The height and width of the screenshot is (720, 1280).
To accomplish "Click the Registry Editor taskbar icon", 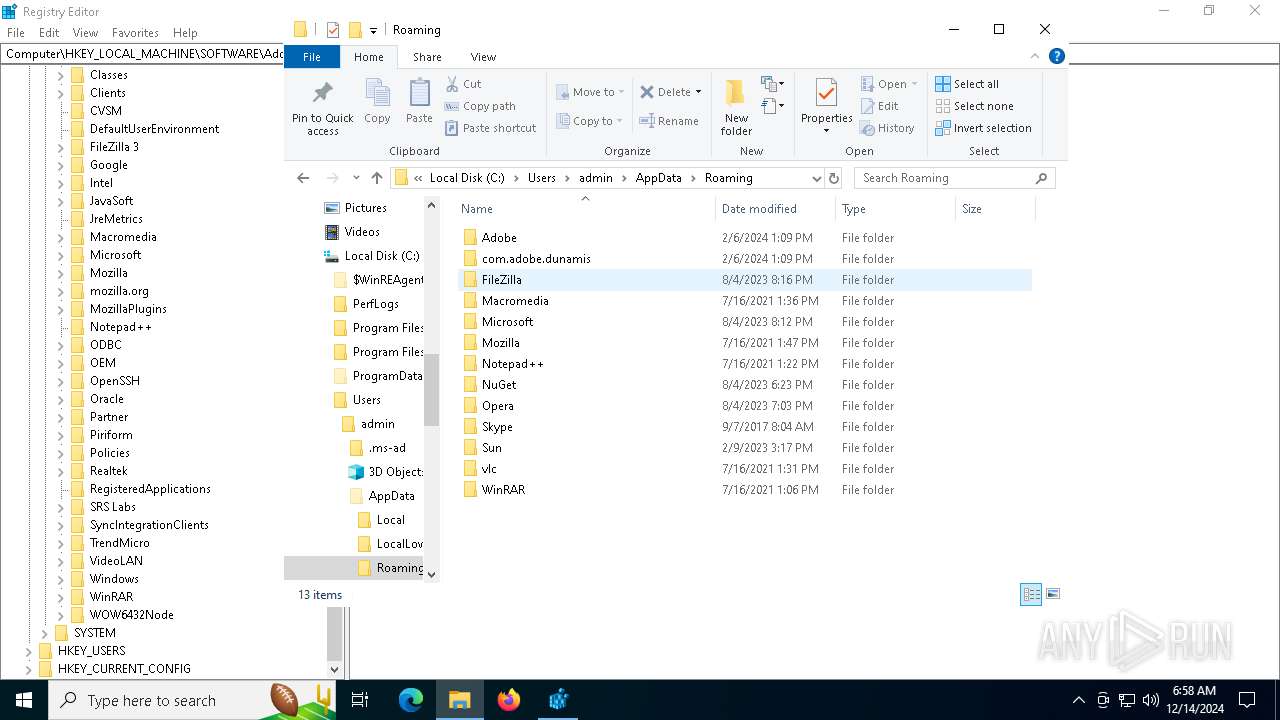I will click(558, 700).
